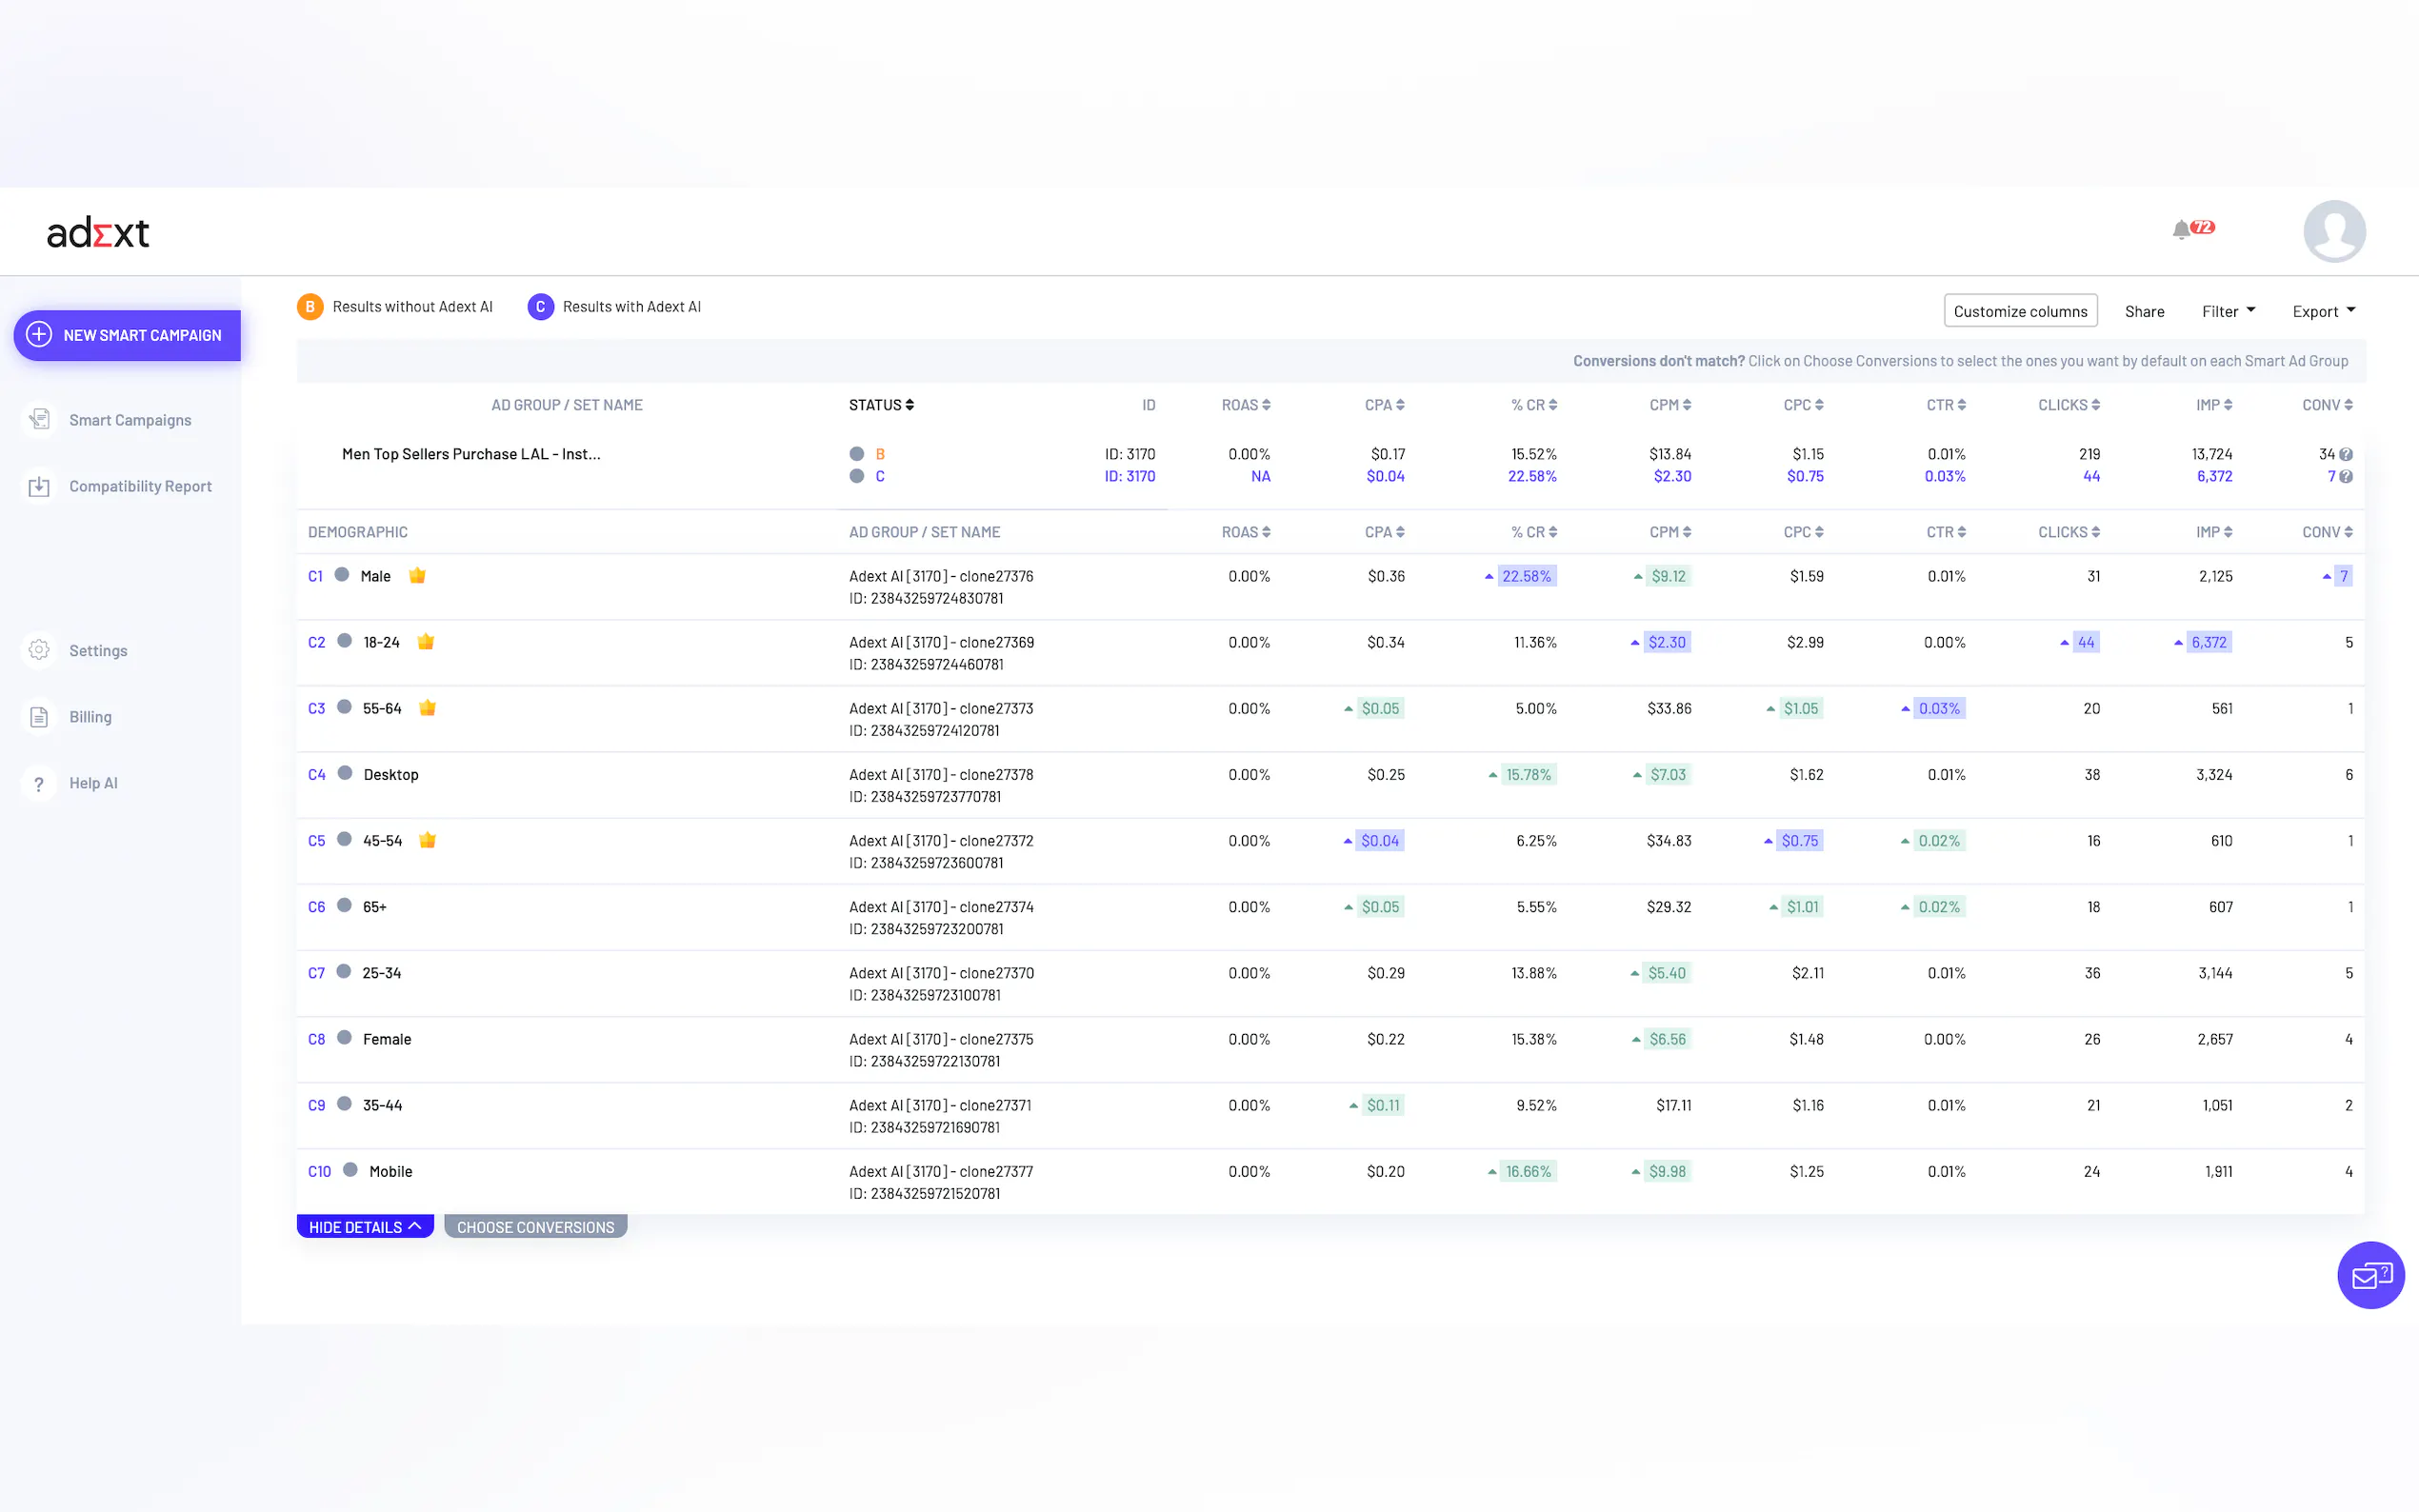The width and height of the screenshot is (2419, 1512).
Task: Click the Compatibility Report download icon
Action: coord(39,486)
